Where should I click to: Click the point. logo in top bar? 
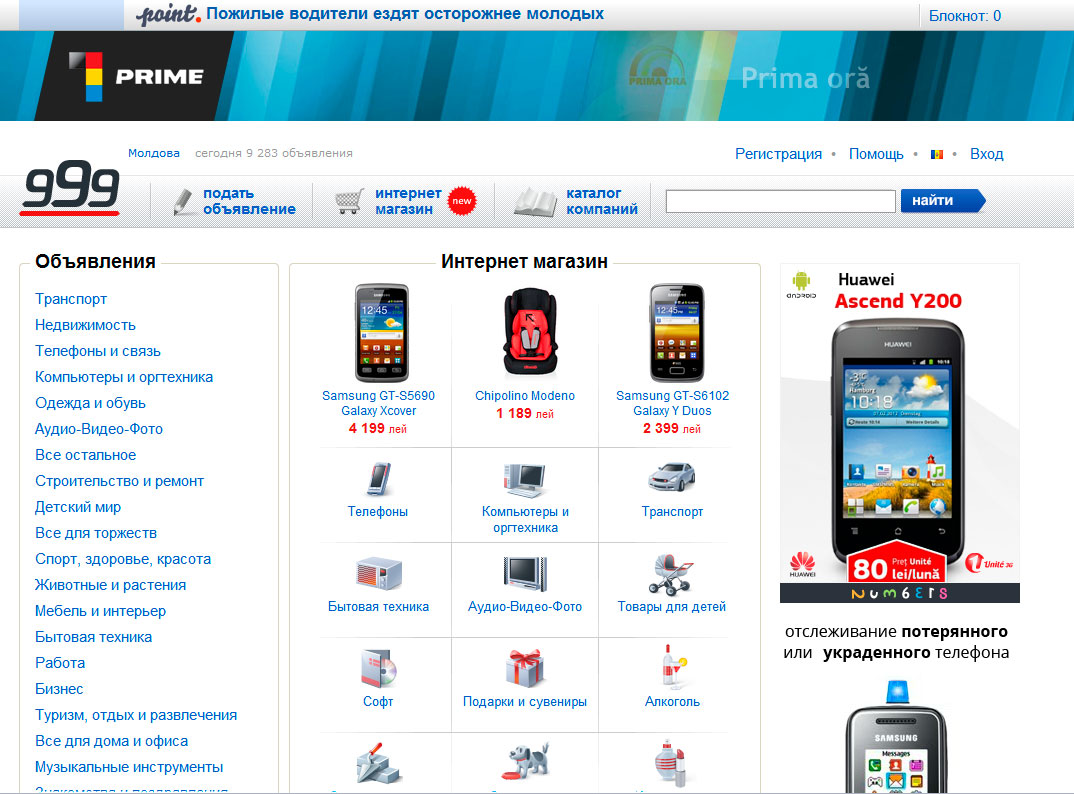coord(168,14)
